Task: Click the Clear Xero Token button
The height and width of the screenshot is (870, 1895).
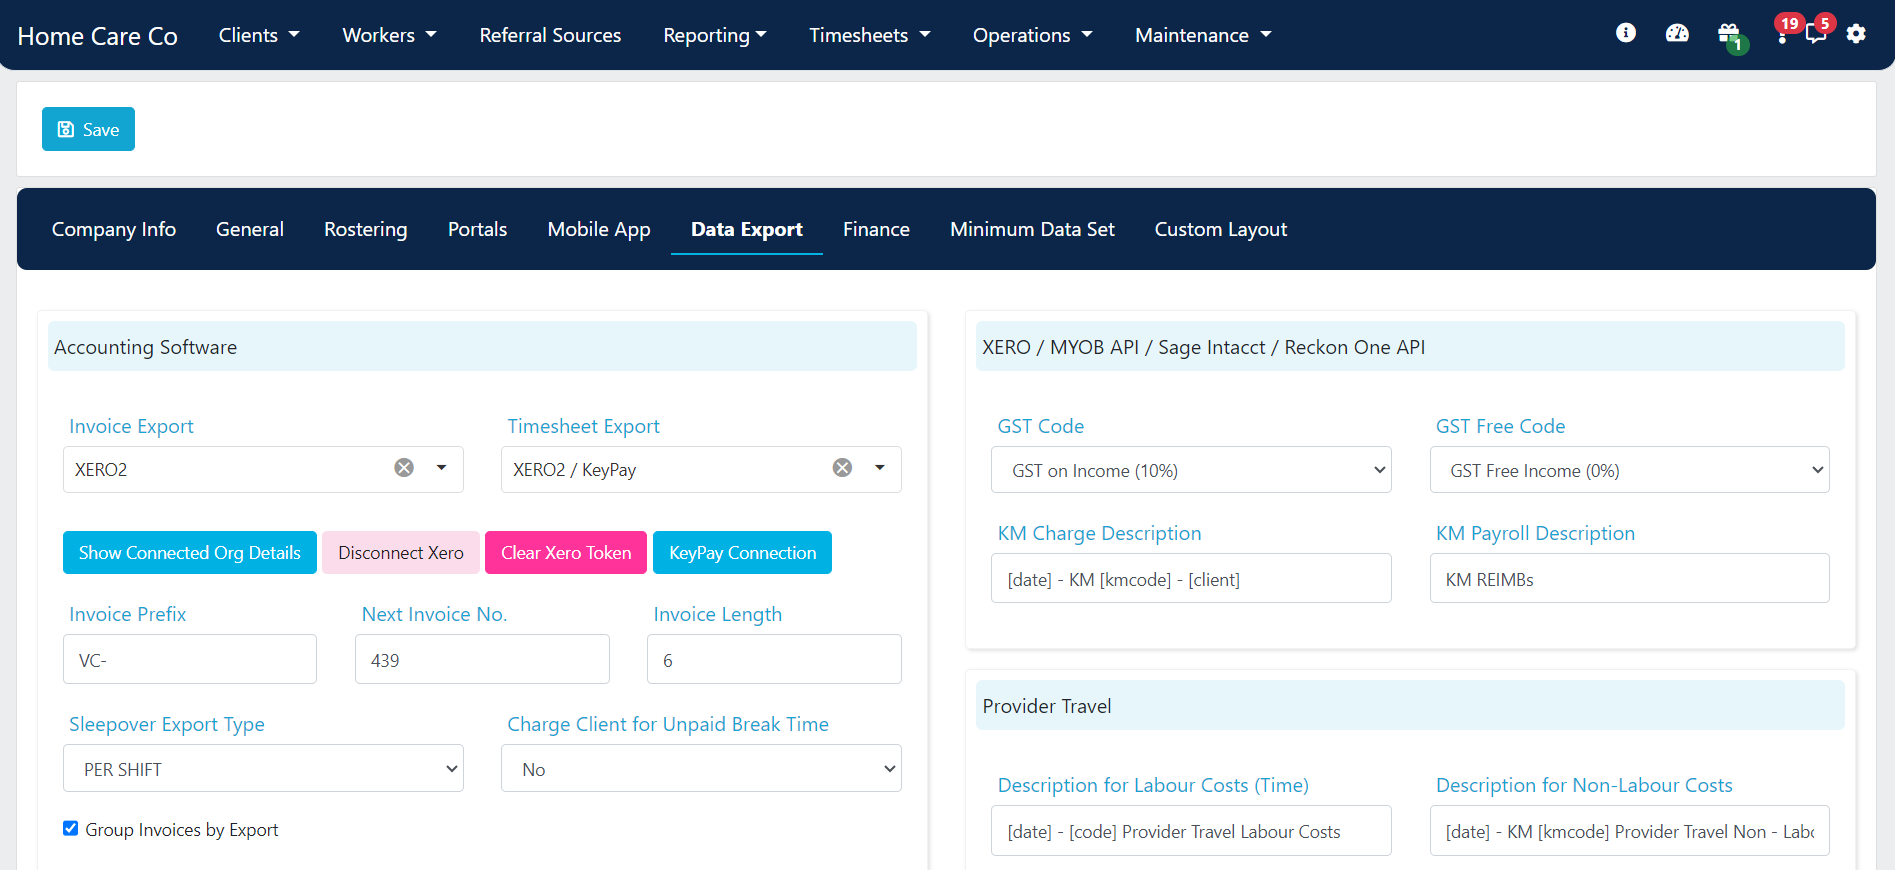Action: pyautogui.click(x=566, y=552)
